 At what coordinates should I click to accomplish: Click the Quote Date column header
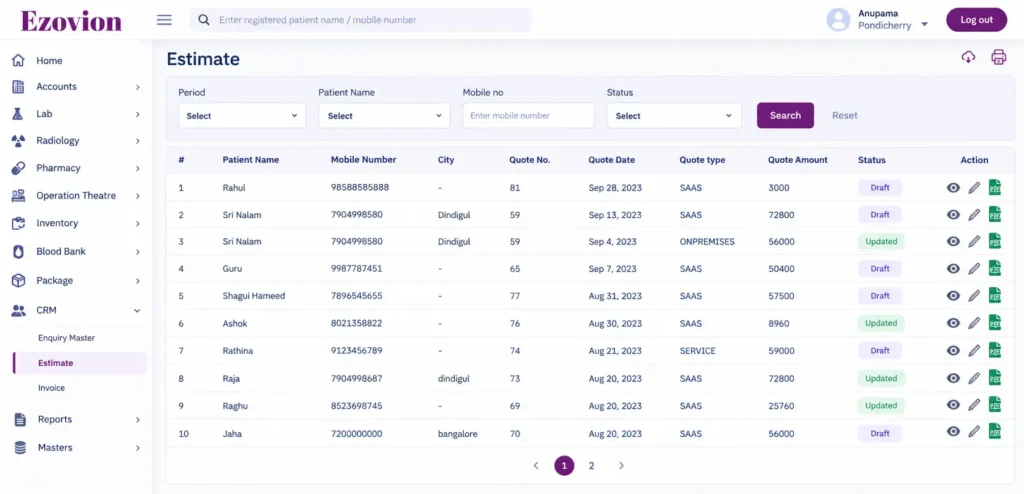click(x=611, y=159)
